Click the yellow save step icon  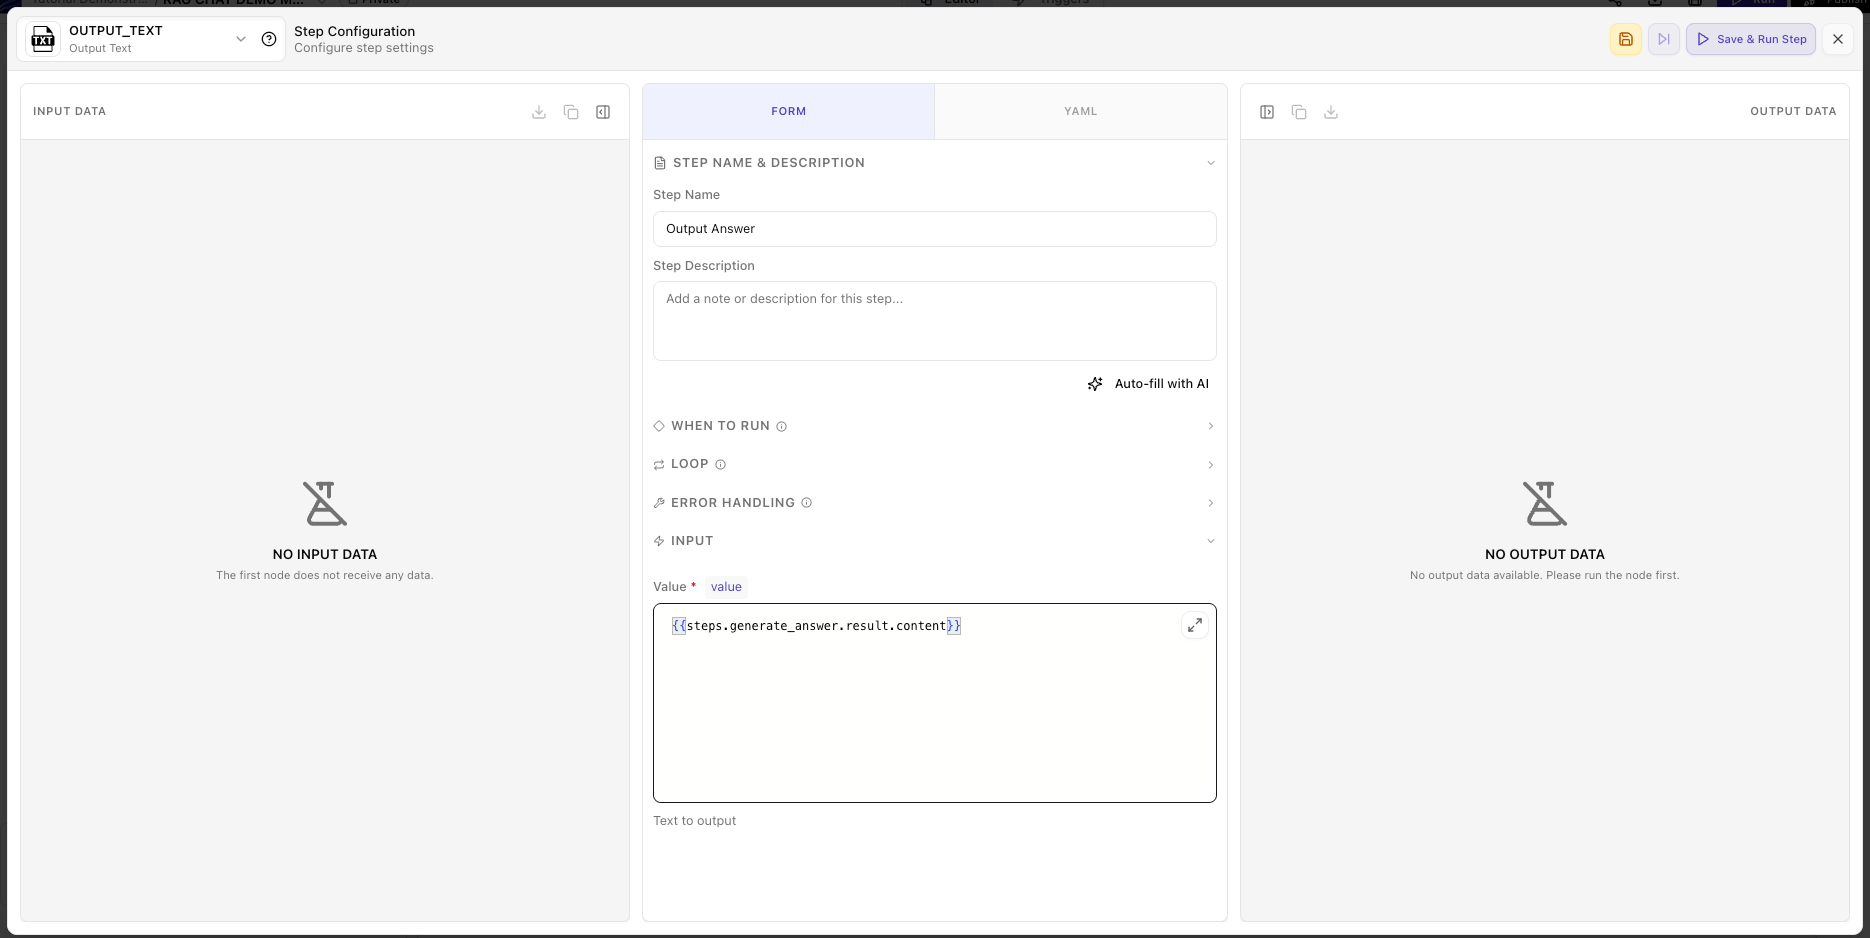[x=1626, y=39]
